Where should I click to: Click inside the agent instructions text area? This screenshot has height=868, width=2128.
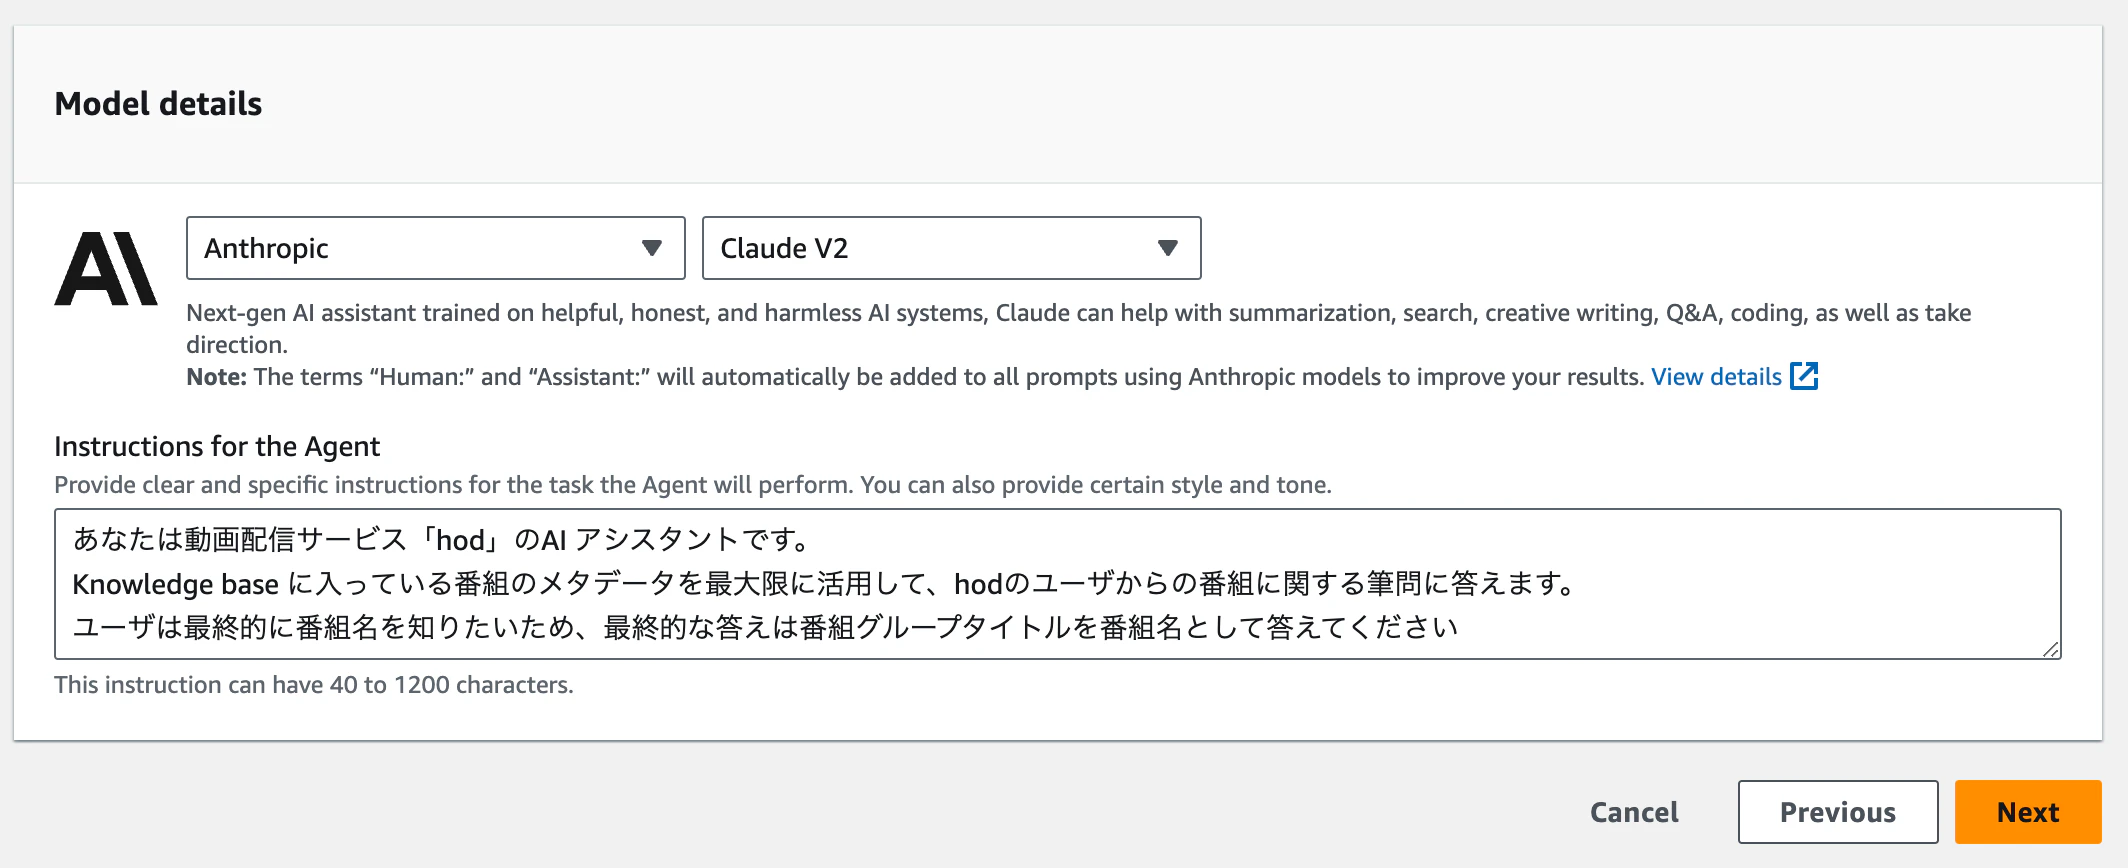pyautogui.click(x=1058, y=584)
